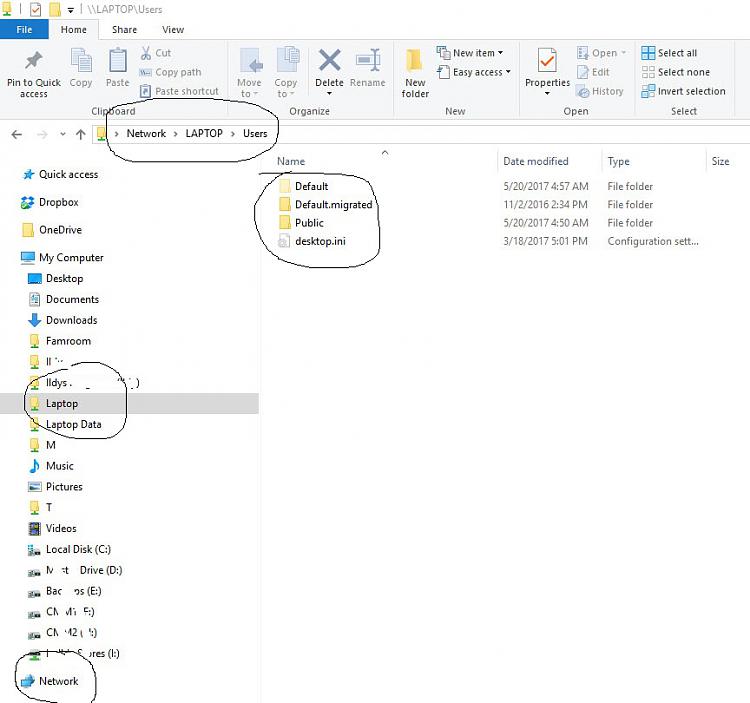
Task: Go back with the back arrow
Action: (17, 134)
